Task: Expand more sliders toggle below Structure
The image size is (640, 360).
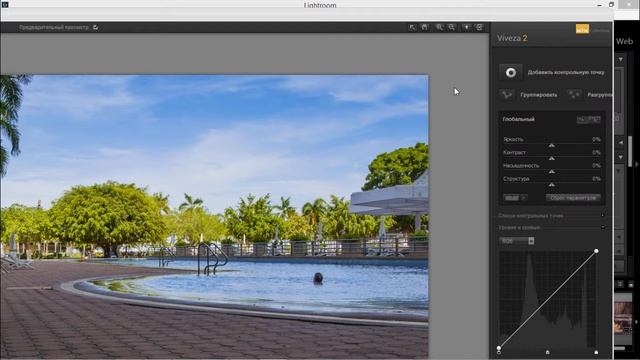Action: pos(515,198)
